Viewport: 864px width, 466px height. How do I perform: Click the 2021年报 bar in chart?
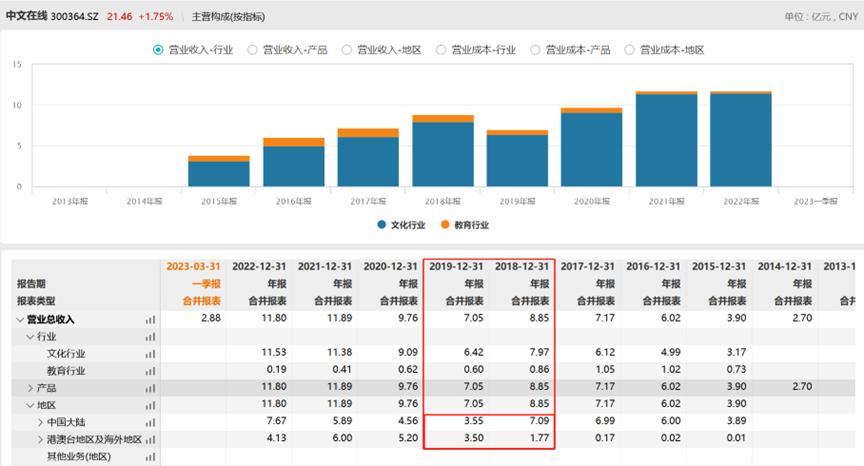tap(667, 140)
